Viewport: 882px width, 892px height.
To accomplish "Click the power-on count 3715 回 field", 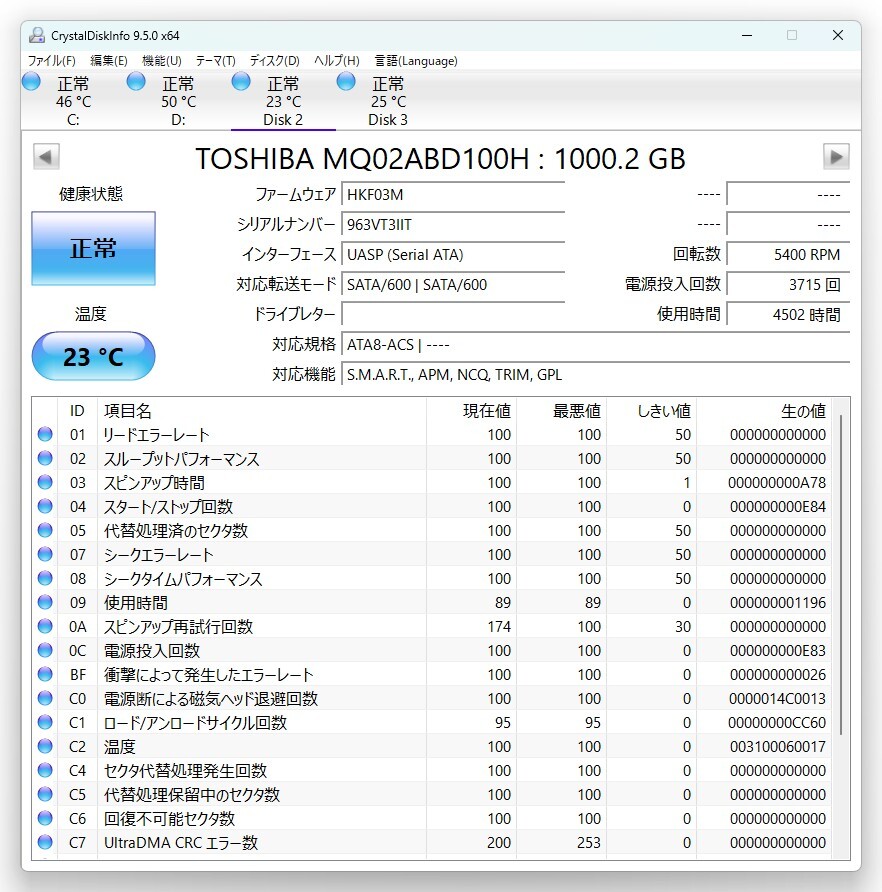I will (x=788, y=284).
